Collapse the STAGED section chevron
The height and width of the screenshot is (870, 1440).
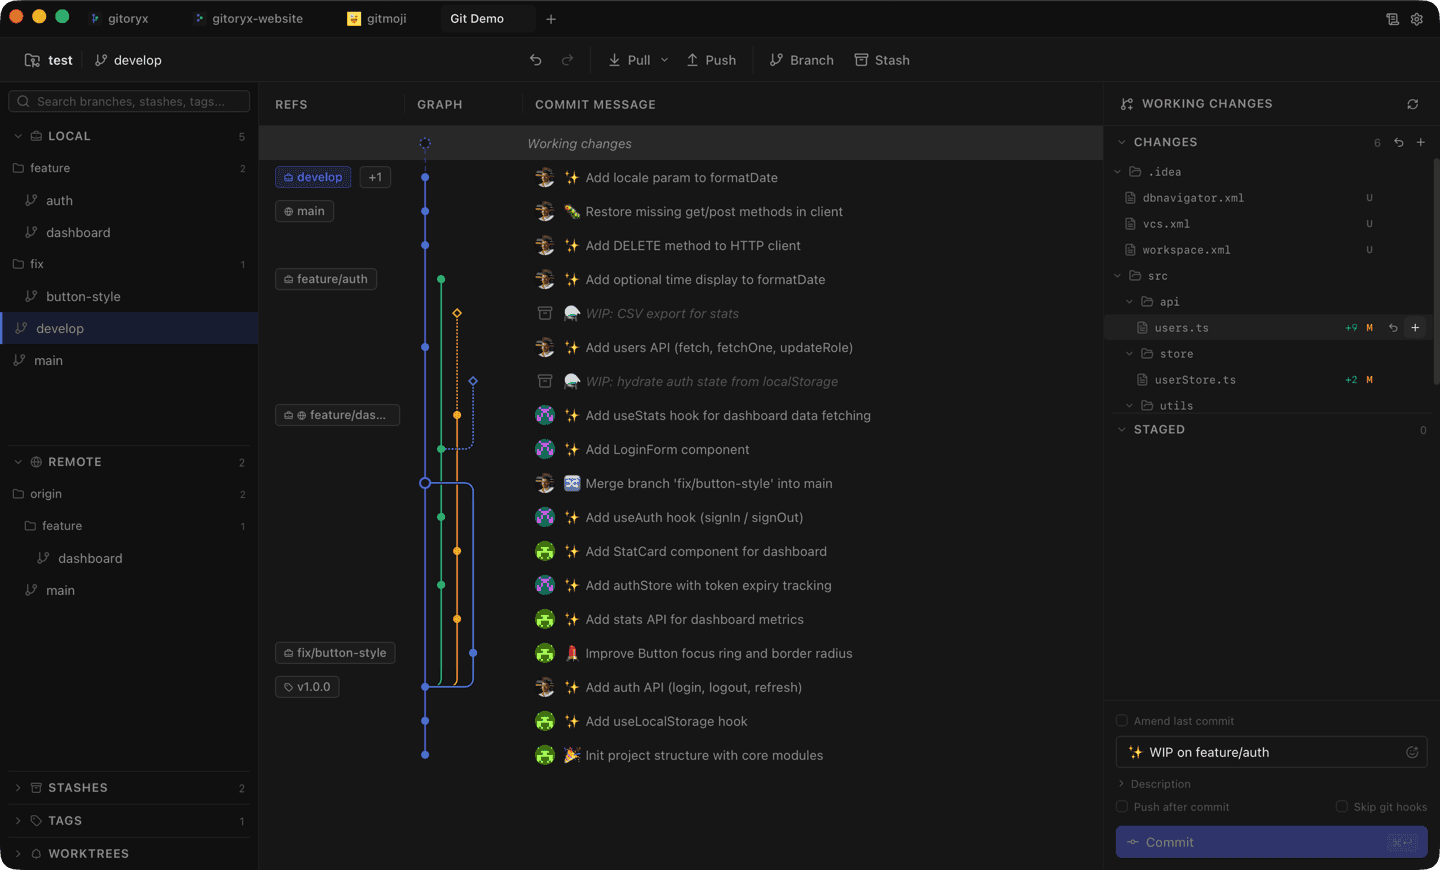1122,429
